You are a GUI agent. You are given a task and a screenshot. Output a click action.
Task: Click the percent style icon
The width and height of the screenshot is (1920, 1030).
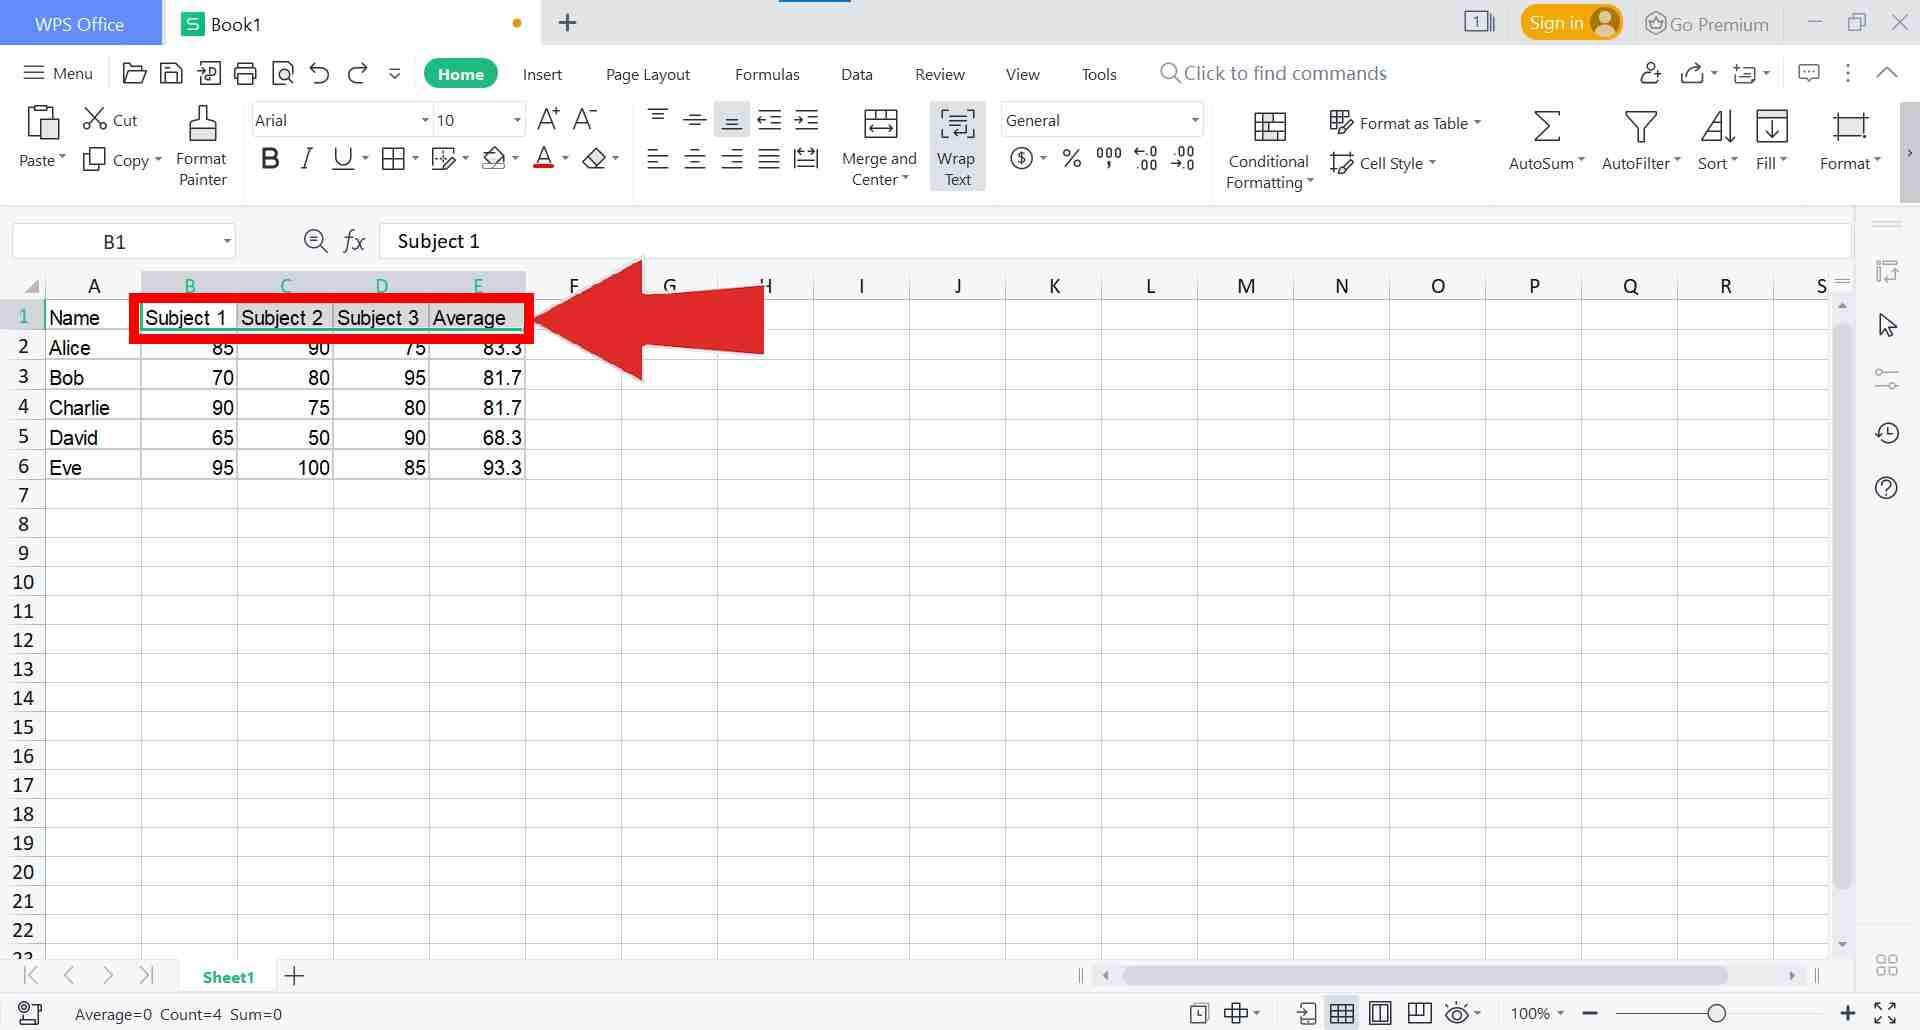click(1071, 158)
